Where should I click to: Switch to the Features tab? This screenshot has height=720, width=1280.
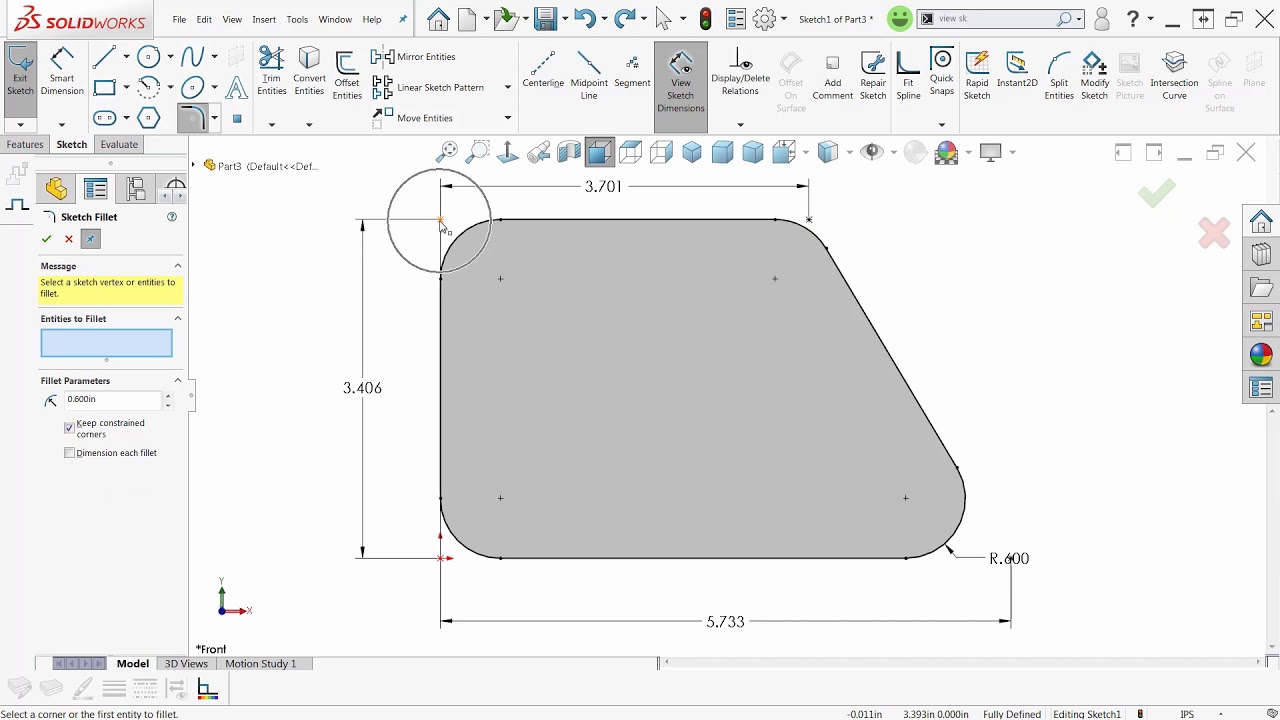25,144
